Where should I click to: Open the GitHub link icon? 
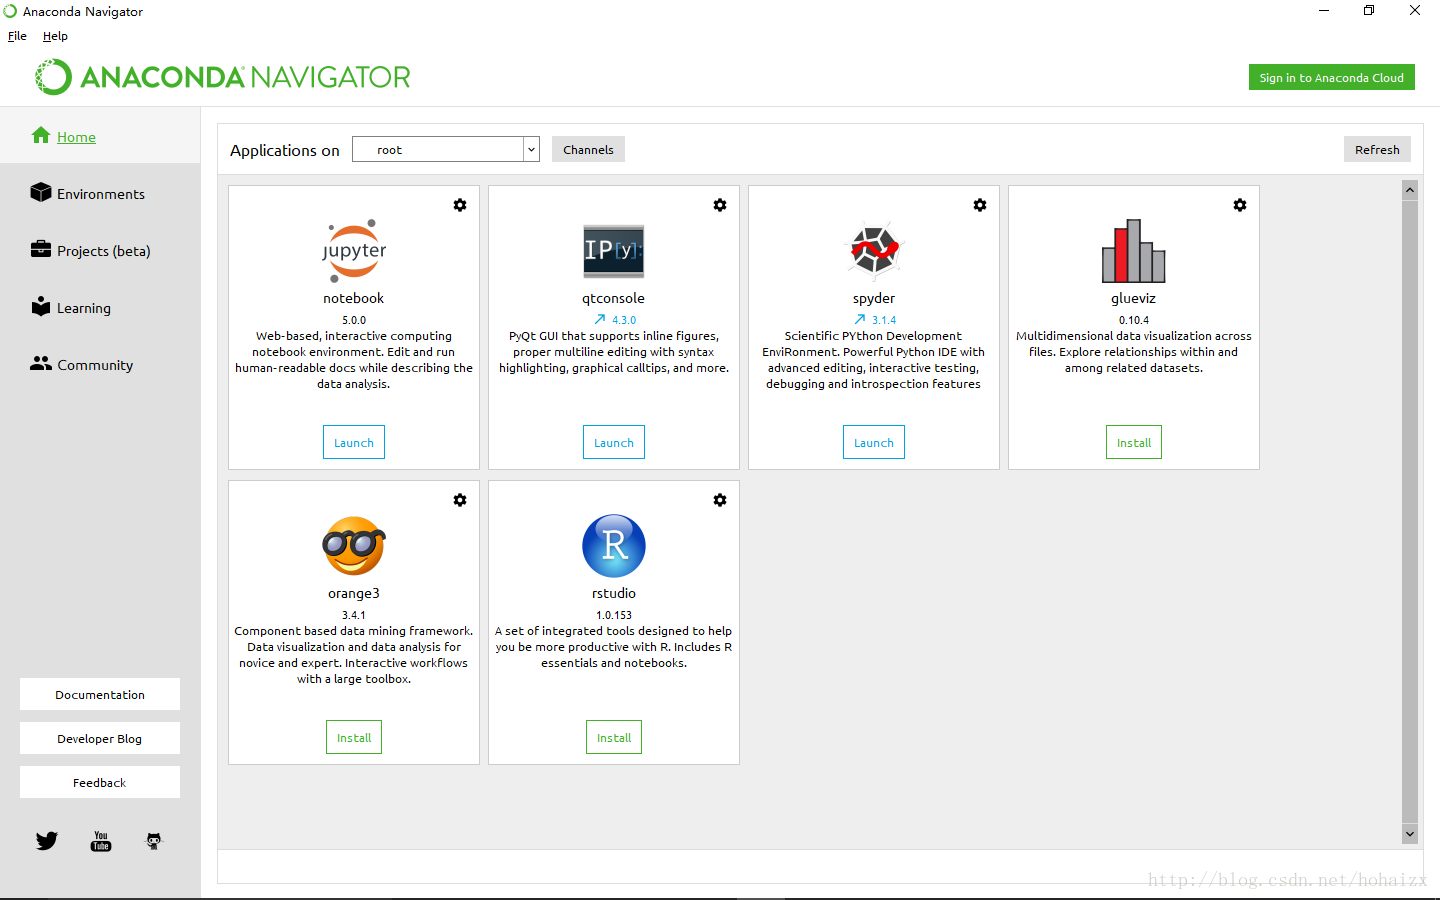coord(153,841)
